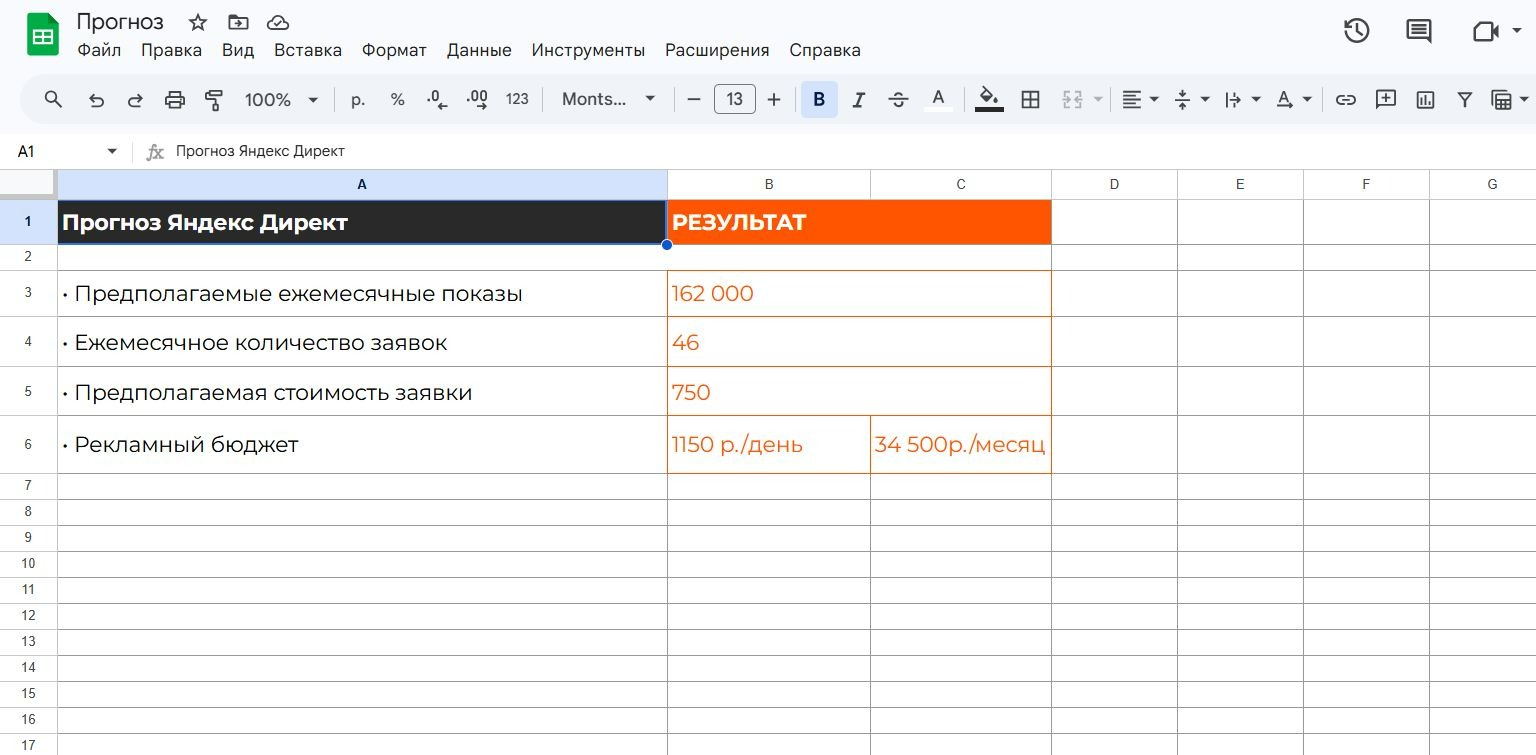Print the spreadsheet
Viewport: 1536px width, 755px height.
175,99
